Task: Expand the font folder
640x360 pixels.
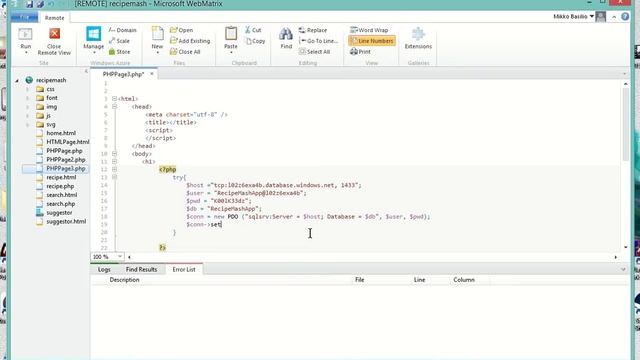Action: [x=27, y=98]
